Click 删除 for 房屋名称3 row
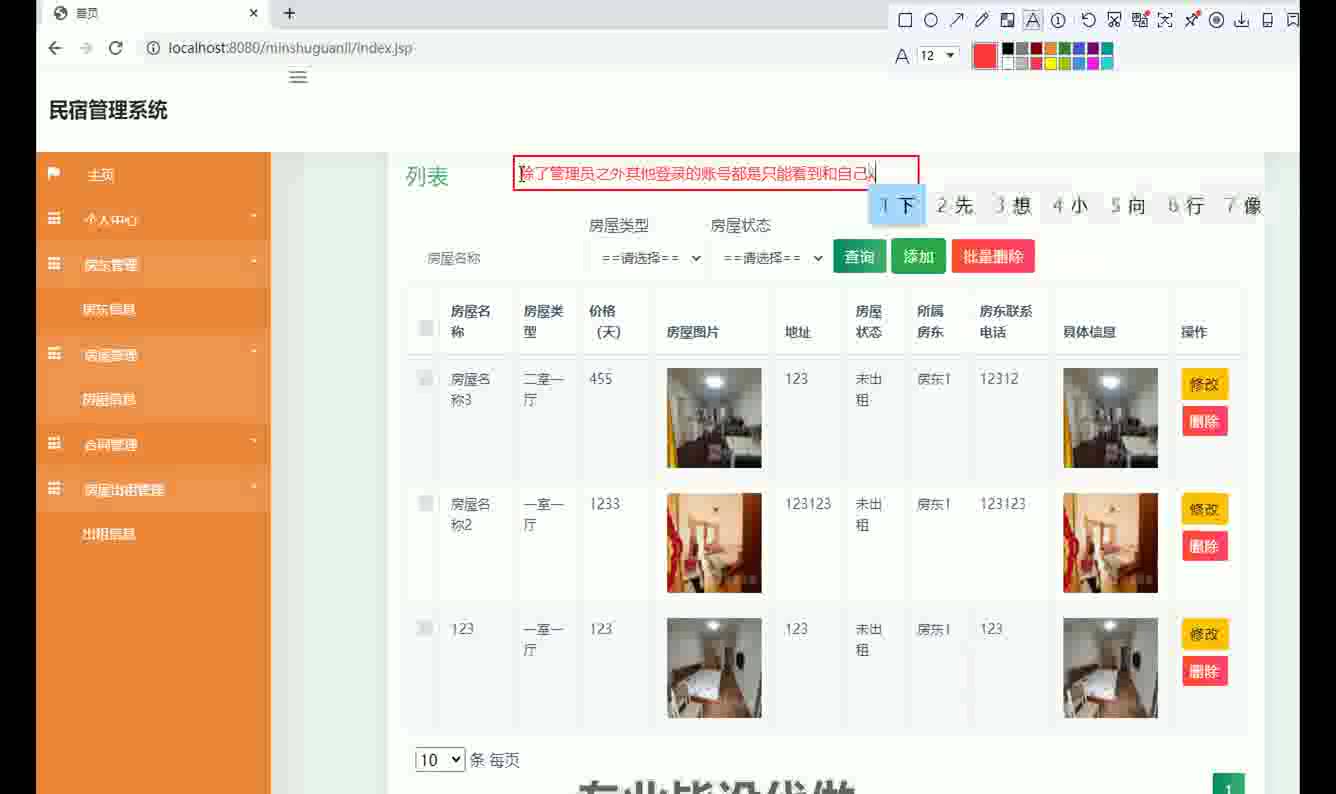1336x794 pixels. (1204, 421)
